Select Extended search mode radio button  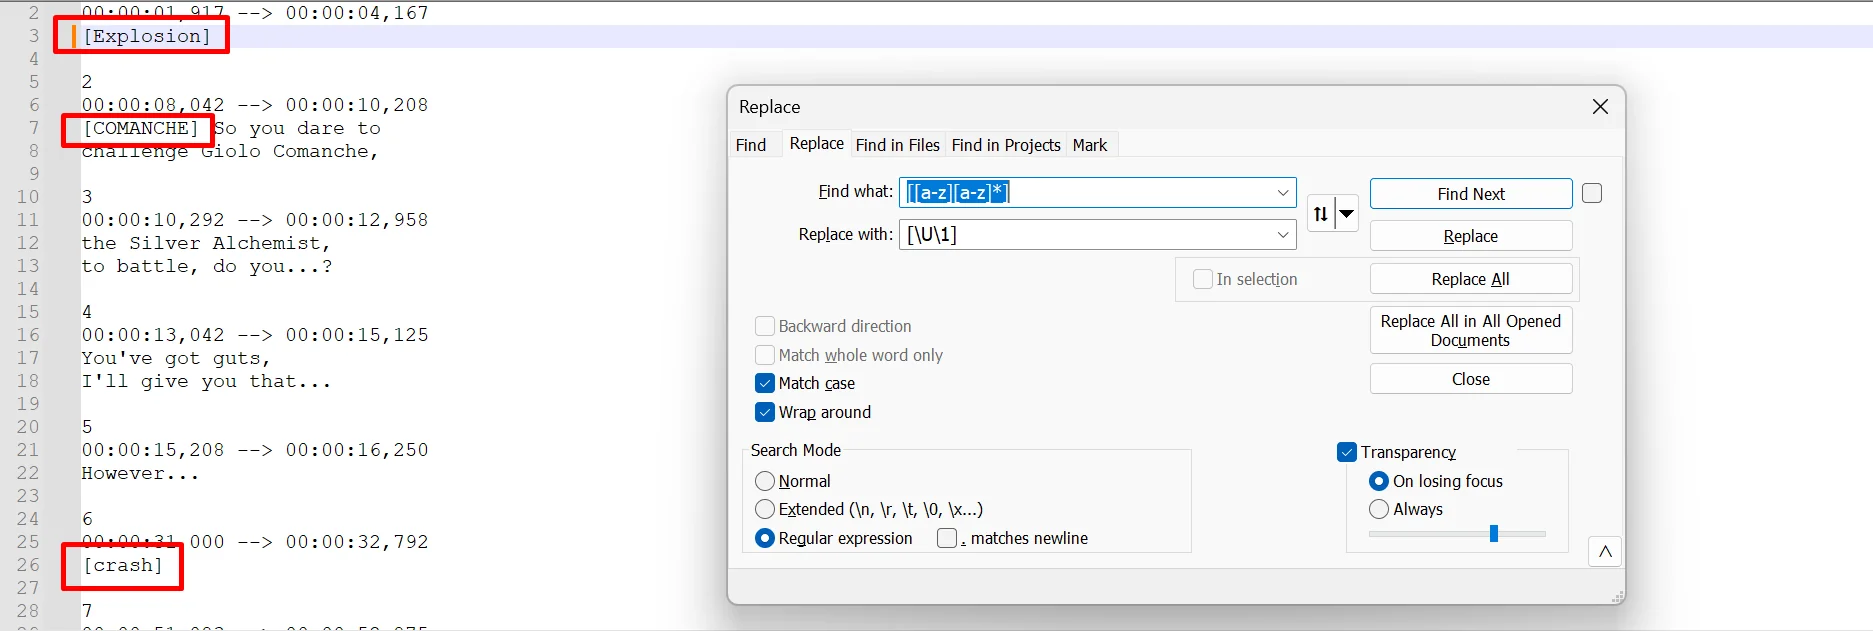765,509
